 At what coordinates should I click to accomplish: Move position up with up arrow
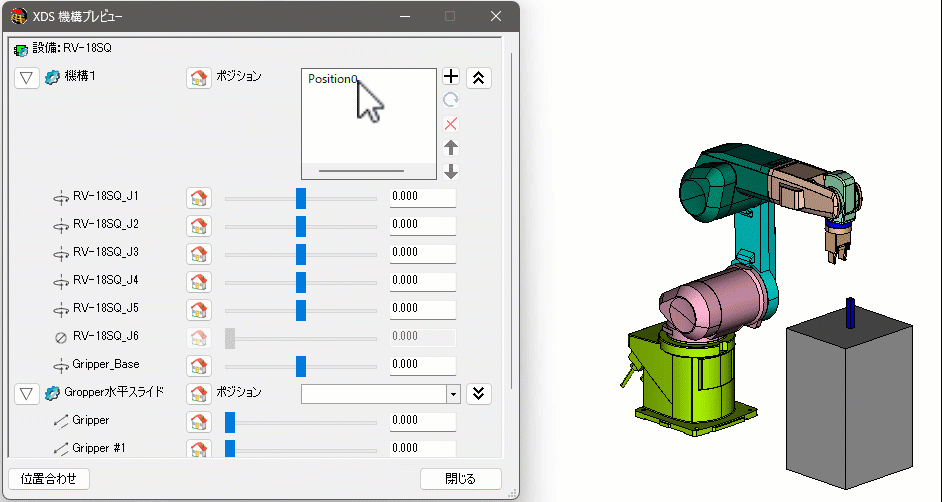(x=451, y=148)
